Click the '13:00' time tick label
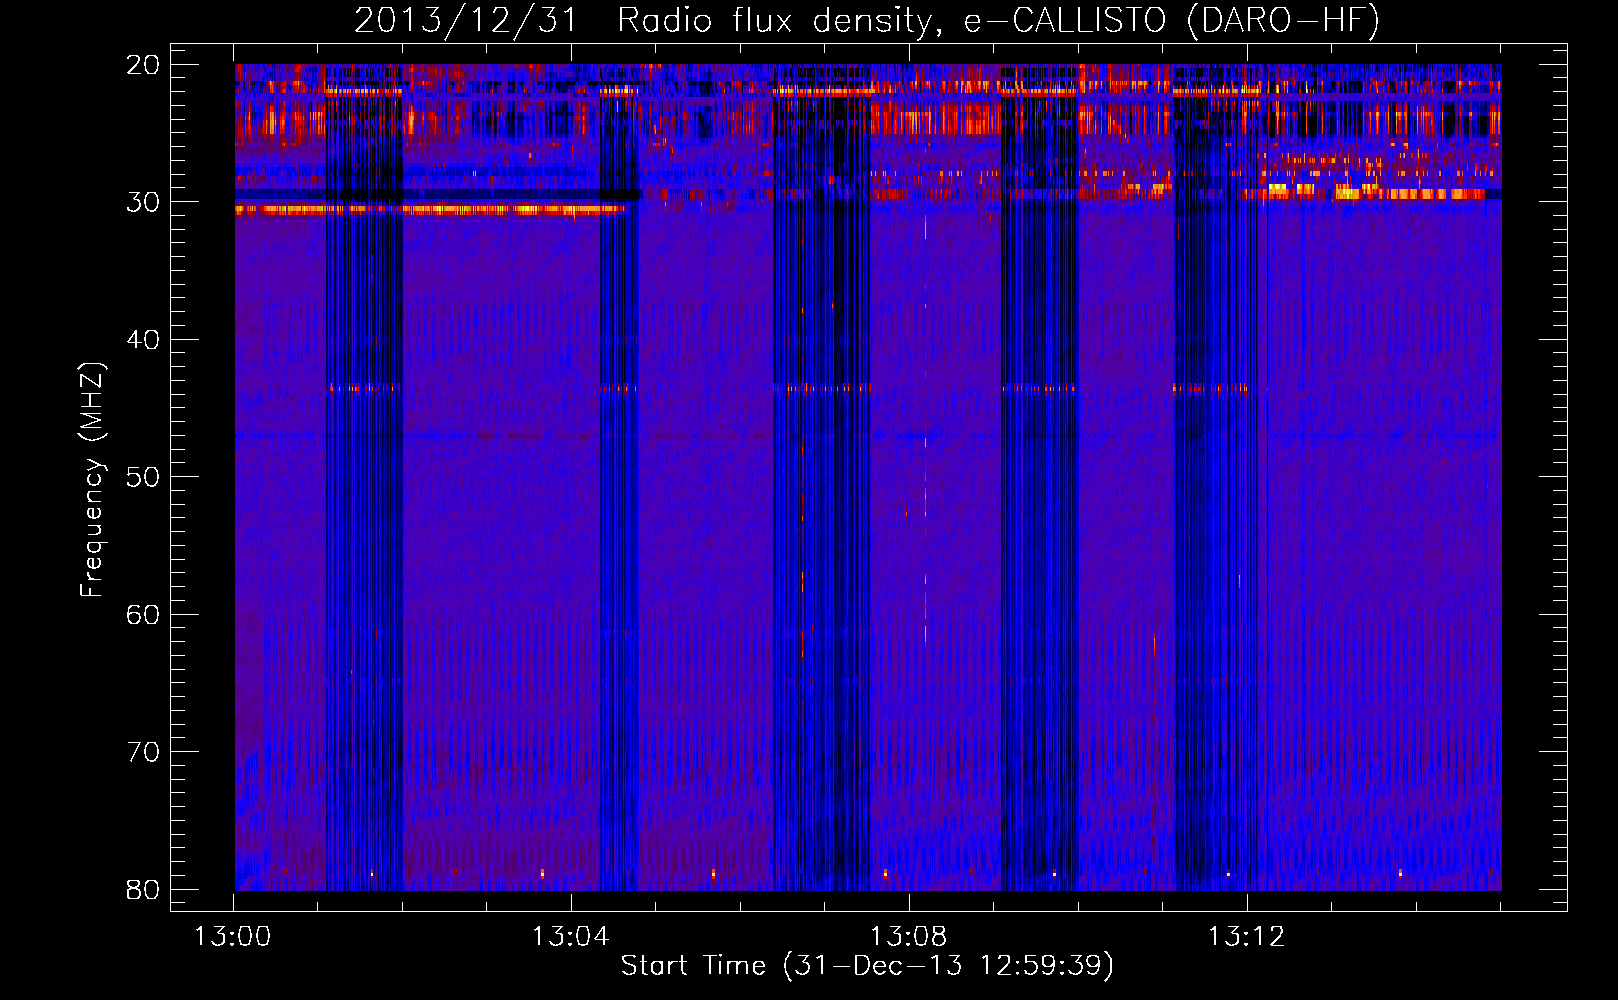The width and height of the screenshot is (1618, 1000). click(x=233, y=937)
